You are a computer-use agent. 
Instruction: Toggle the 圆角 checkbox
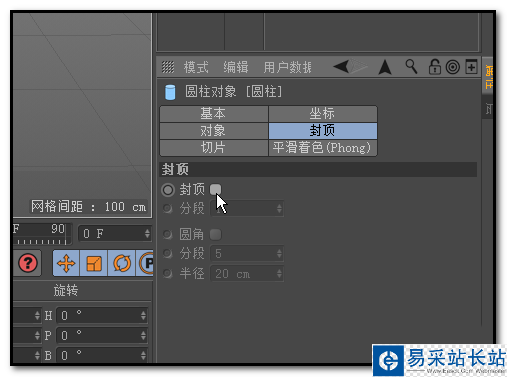coord(216,234)
